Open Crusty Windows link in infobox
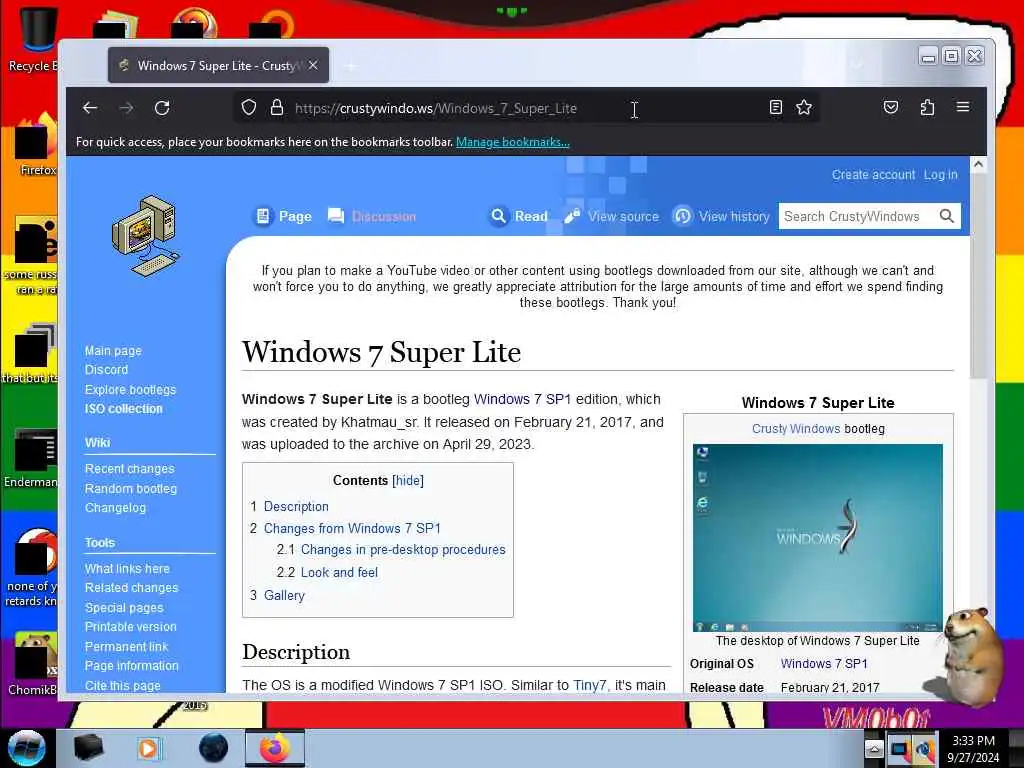The image size is (1024, 768). click(x=795, y=429)
